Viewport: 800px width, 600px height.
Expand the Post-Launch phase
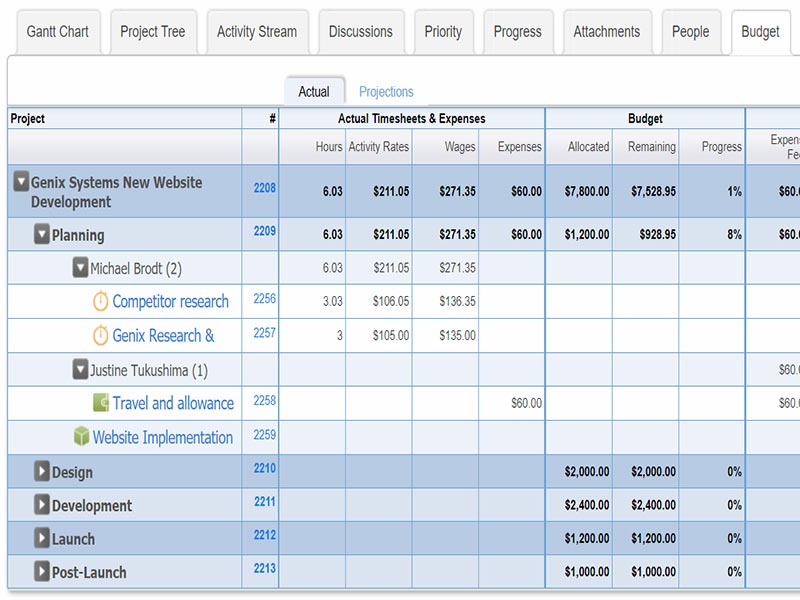41,572
